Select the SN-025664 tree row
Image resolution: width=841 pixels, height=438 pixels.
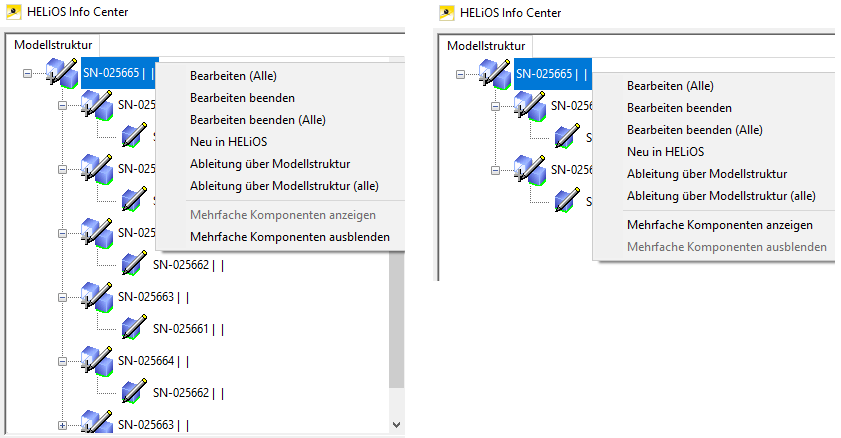153,361
